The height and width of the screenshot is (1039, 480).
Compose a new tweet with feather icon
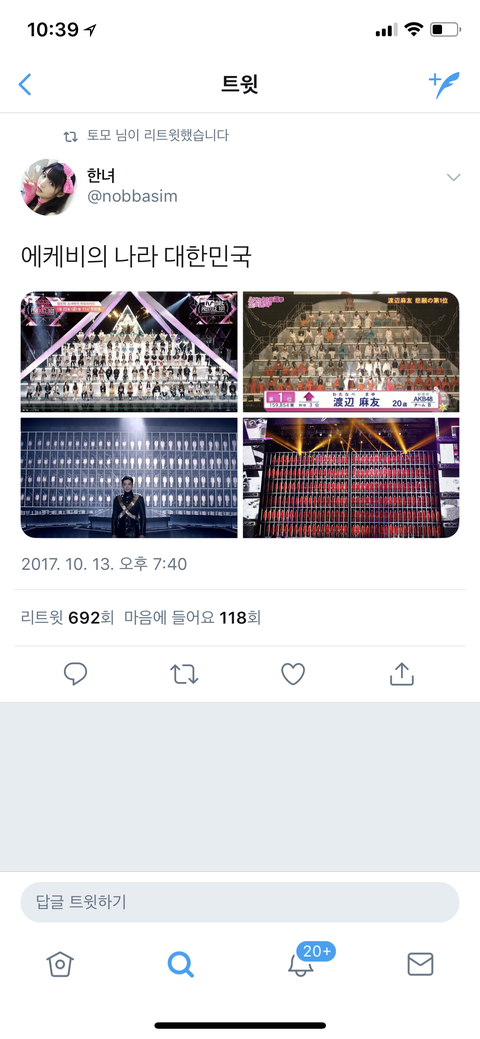[x=444, y=85]
